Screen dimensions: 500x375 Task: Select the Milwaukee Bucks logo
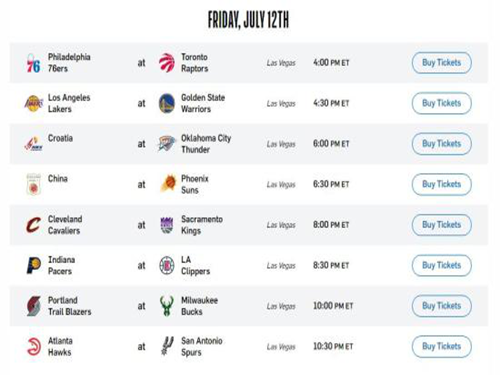(166, 306)
